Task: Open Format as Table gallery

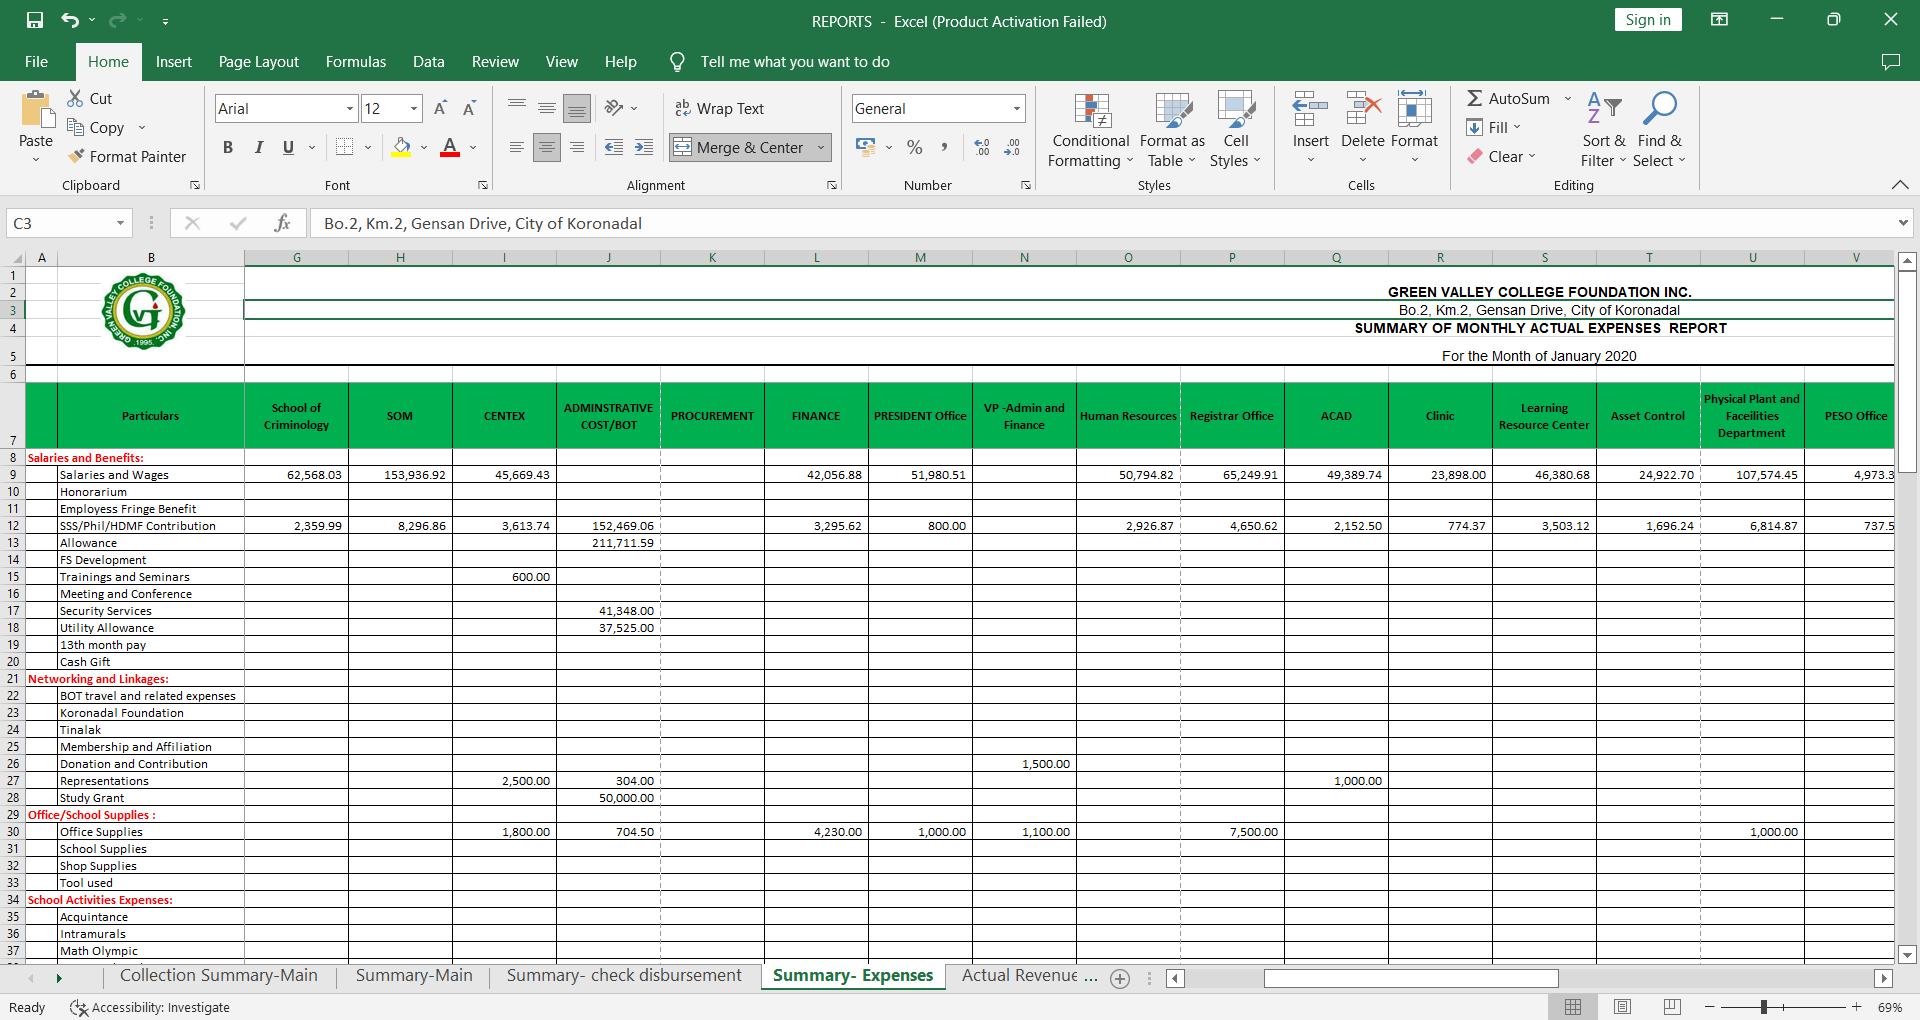Action: [1172, 131]
